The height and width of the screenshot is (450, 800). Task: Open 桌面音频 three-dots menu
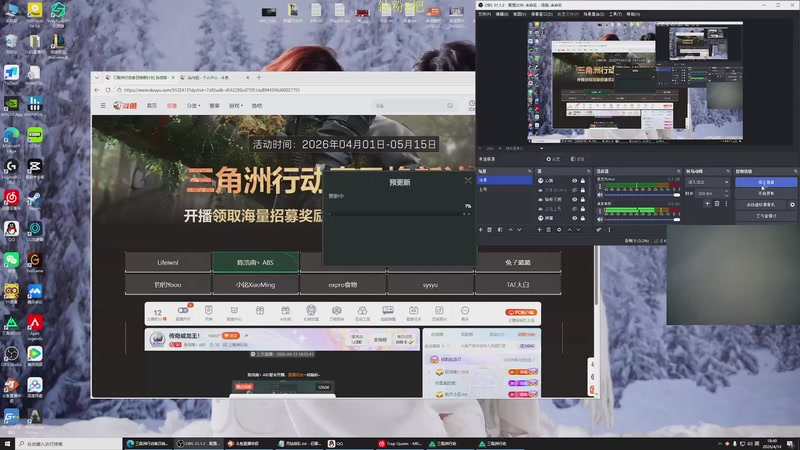pyautogui.click(x=600, y=211)
